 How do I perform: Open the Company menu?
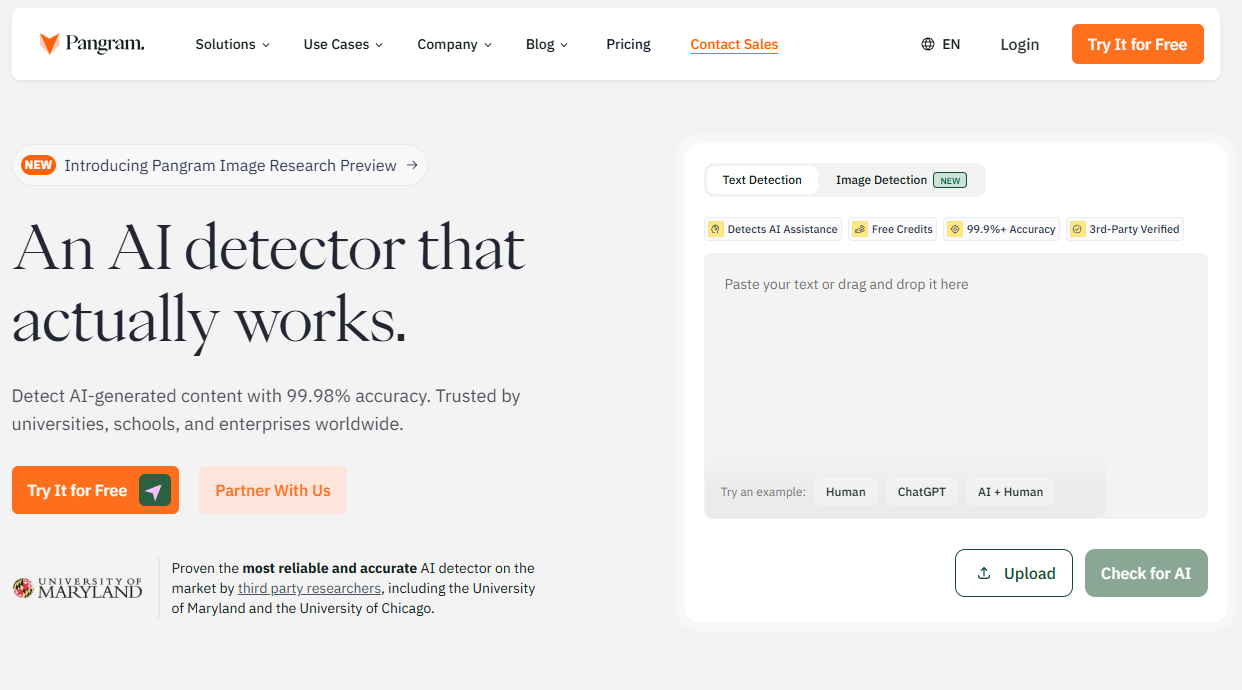[x=455, y=44]
